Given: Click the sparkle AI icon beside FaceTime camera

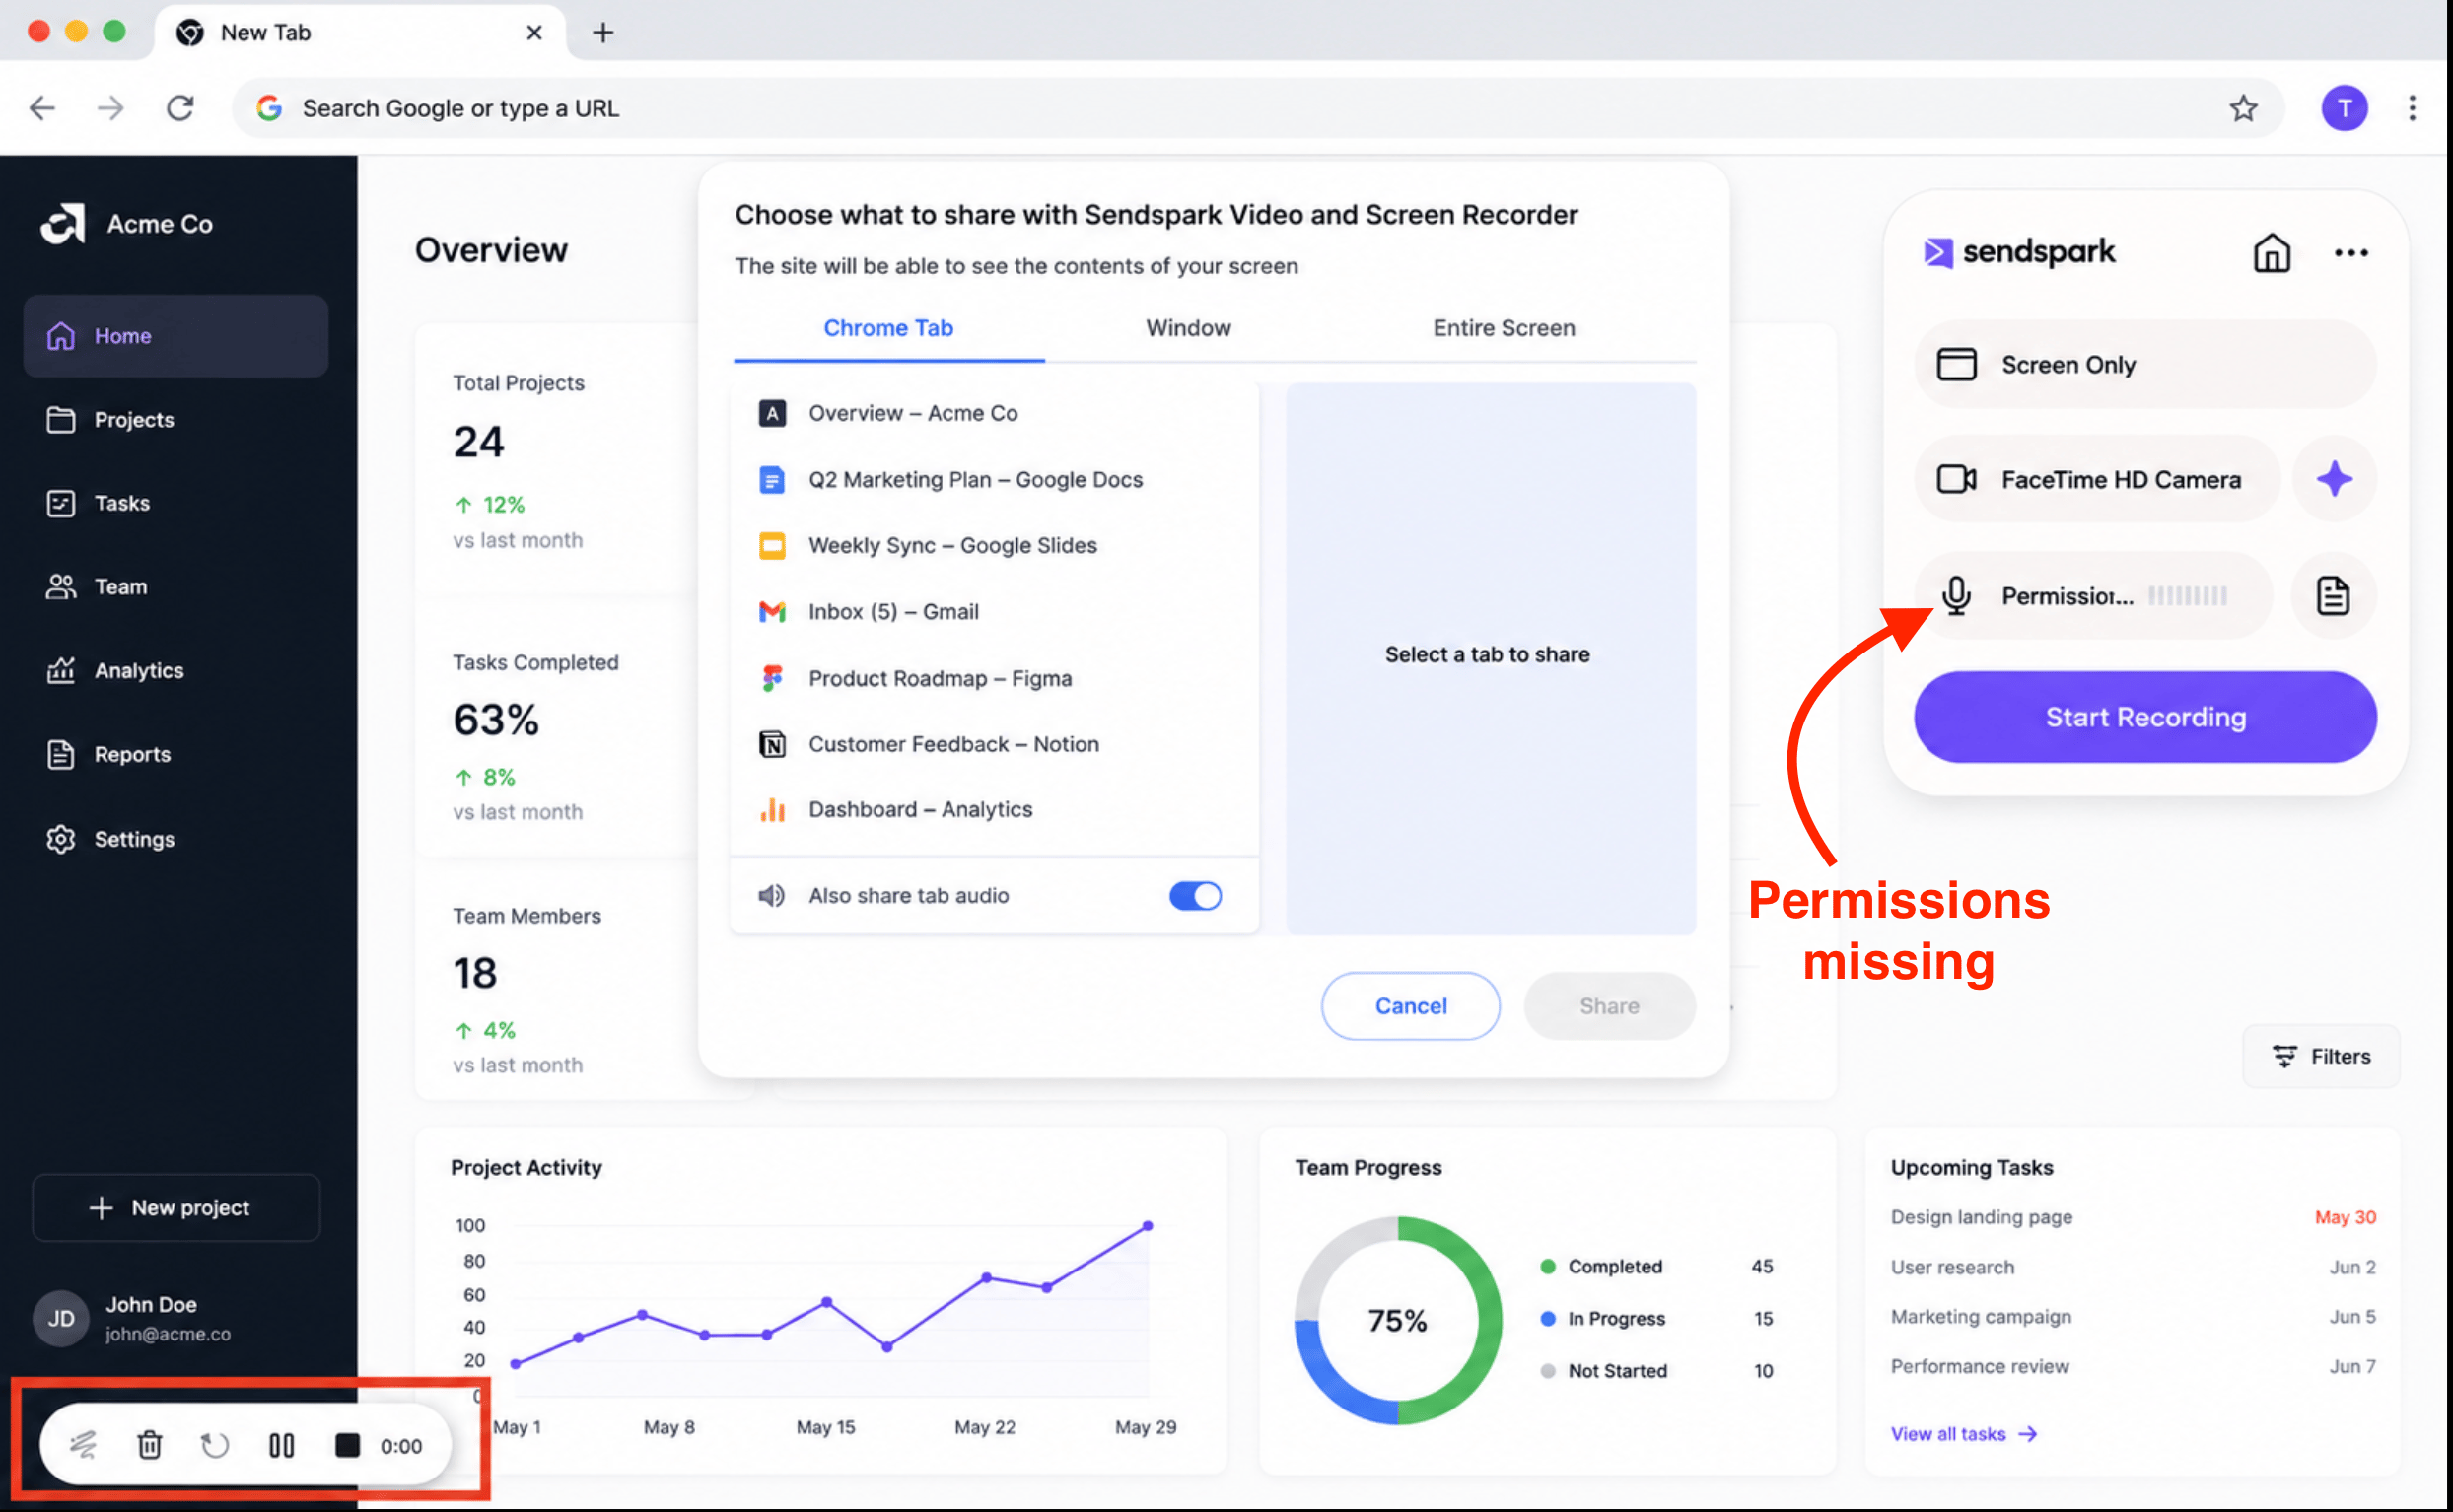Looking at the screenshot, I should click(2333, 479).
